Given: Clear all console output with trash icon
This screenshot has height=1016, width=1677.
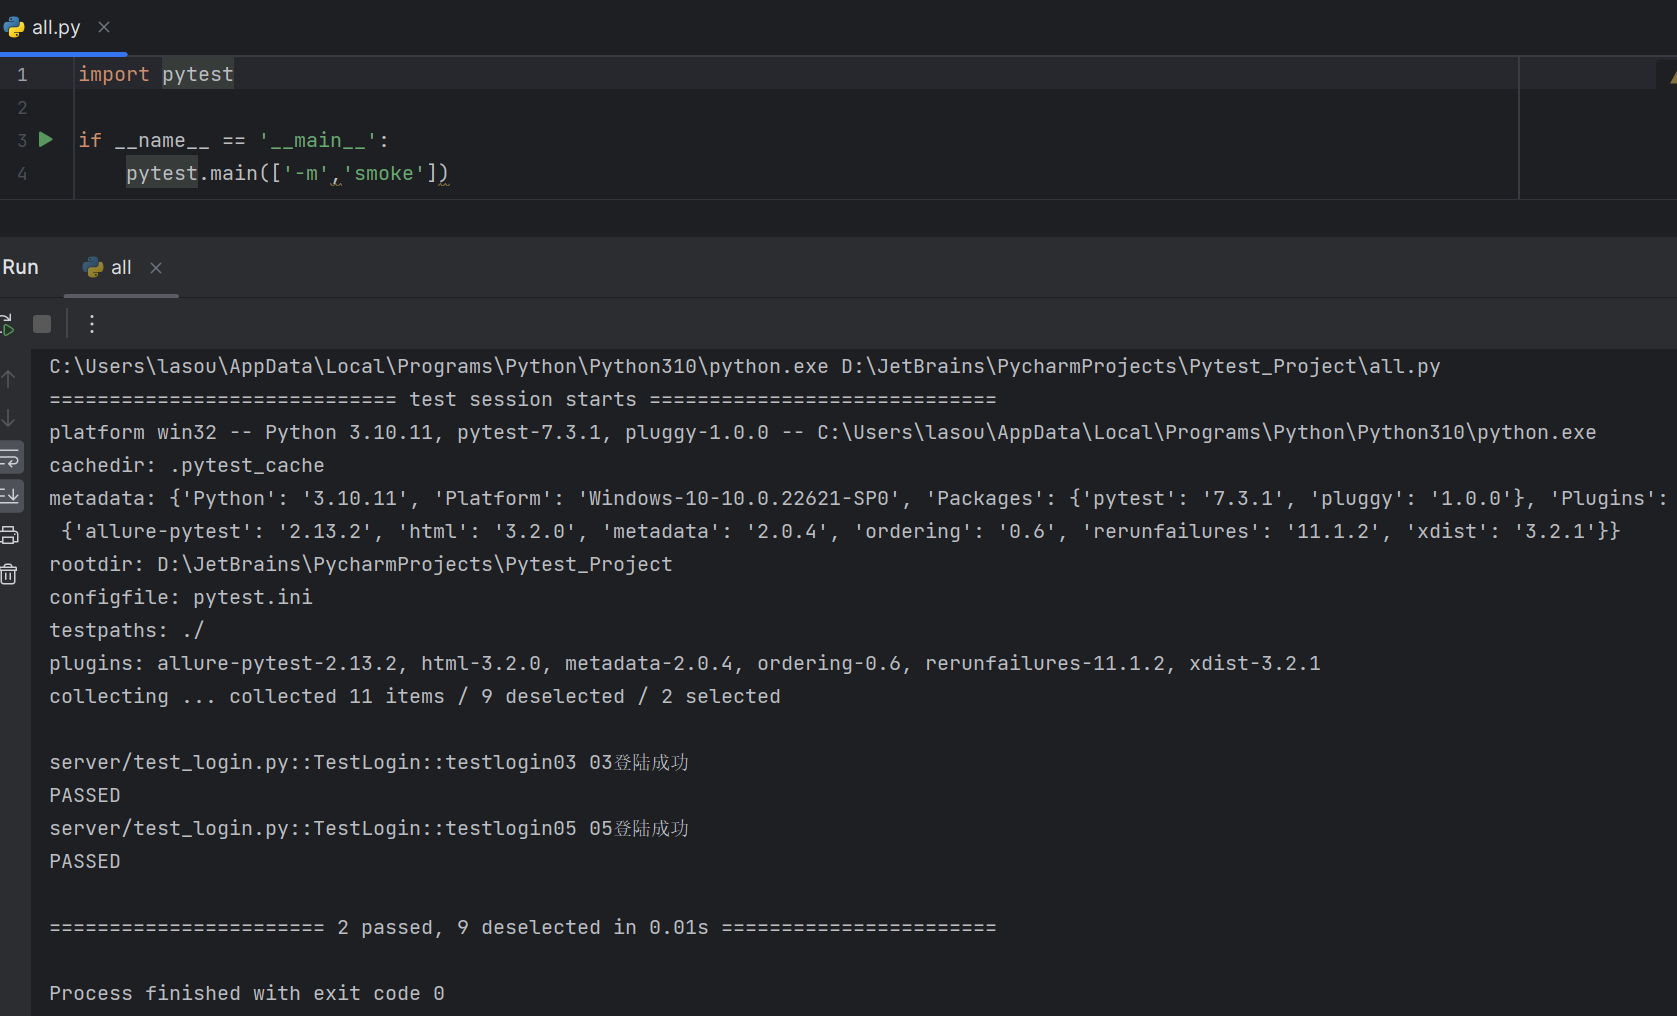Looking at the screenshot, I should (9, 574).
